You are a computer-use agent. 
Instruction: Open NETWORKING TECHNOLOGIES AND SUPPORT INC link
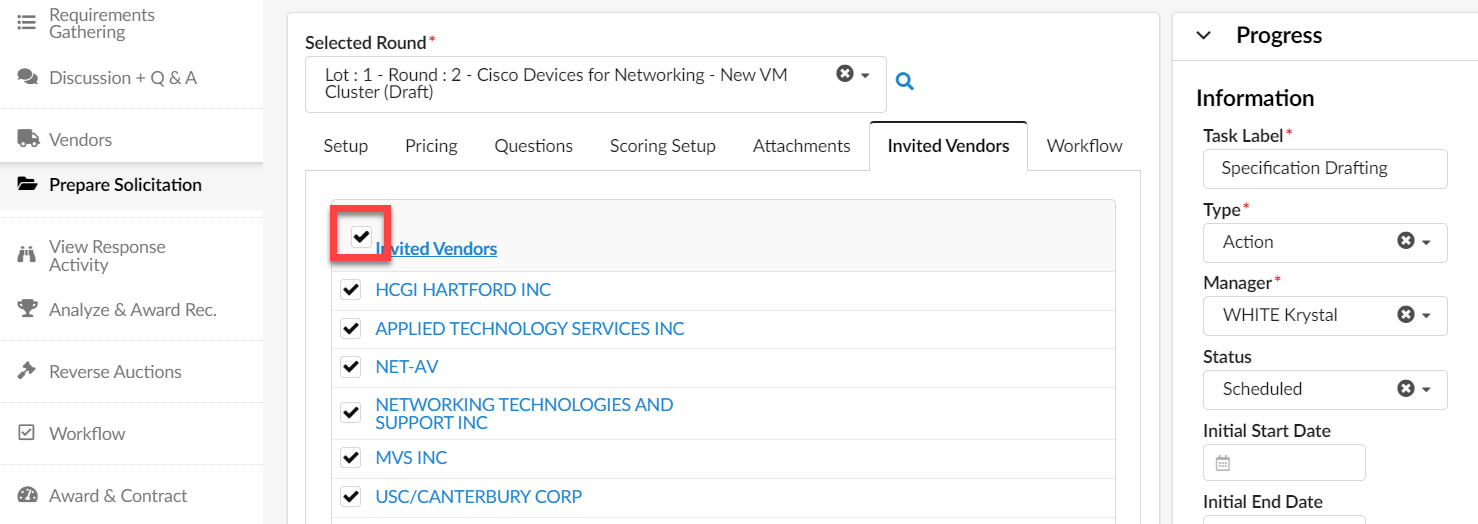[x=524, y=414]
